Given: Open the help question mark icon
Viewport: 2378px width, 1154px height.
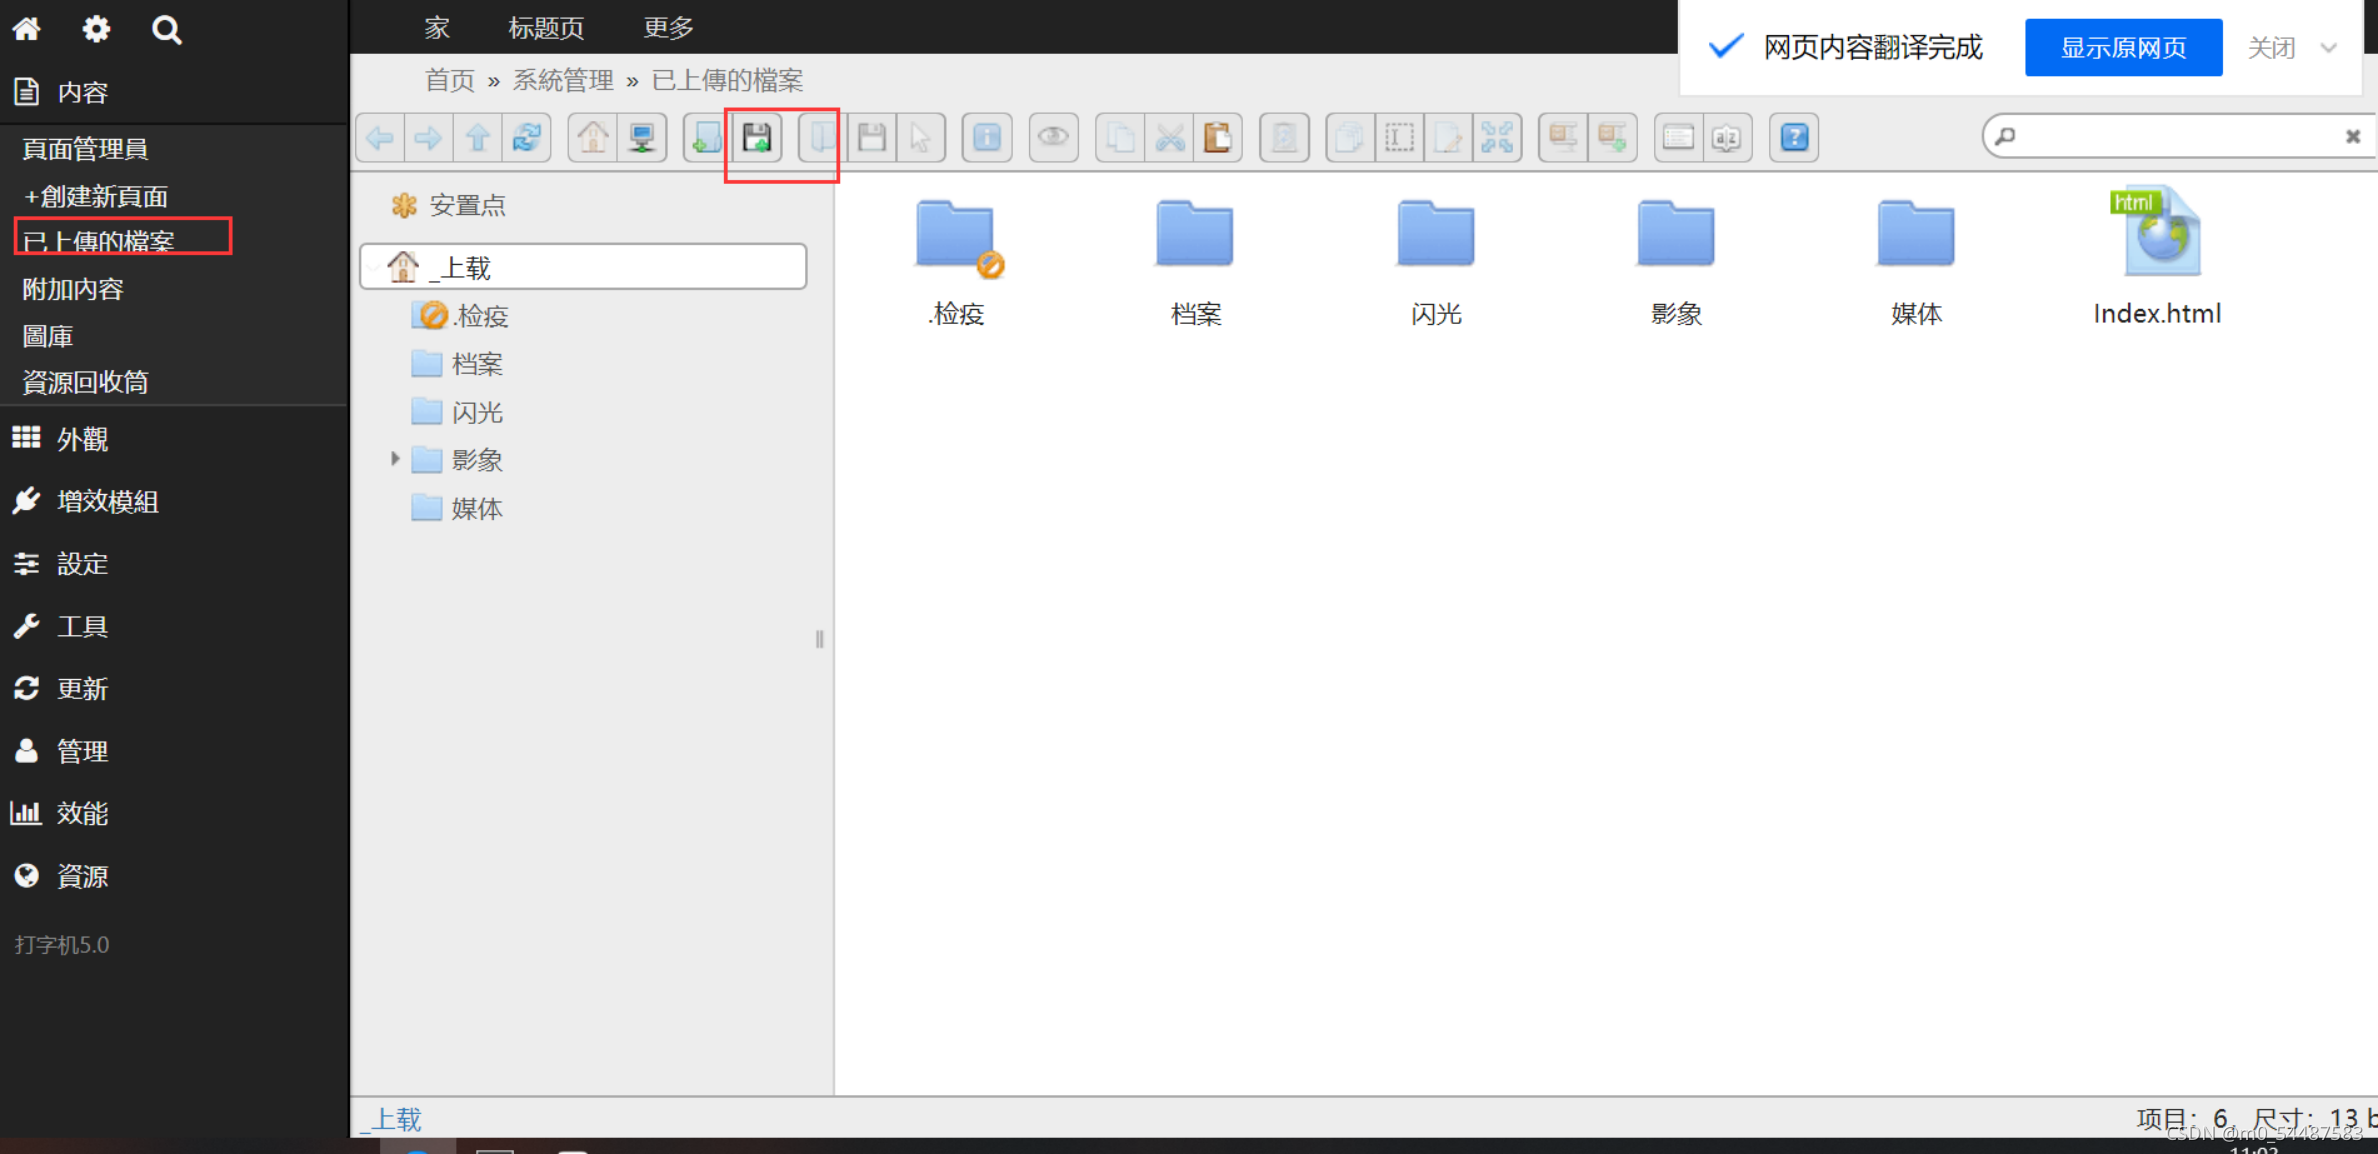Looking at the screenshot, I should pos(1794,138).
